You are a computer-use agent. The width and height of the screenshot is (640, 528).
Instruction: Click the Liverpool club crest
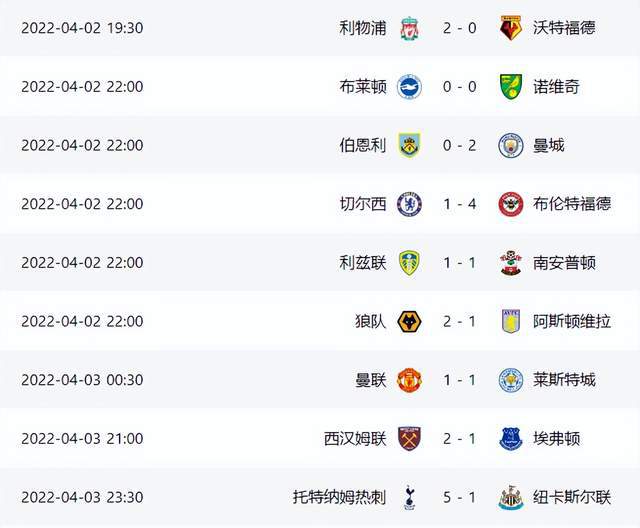(409, 28)
